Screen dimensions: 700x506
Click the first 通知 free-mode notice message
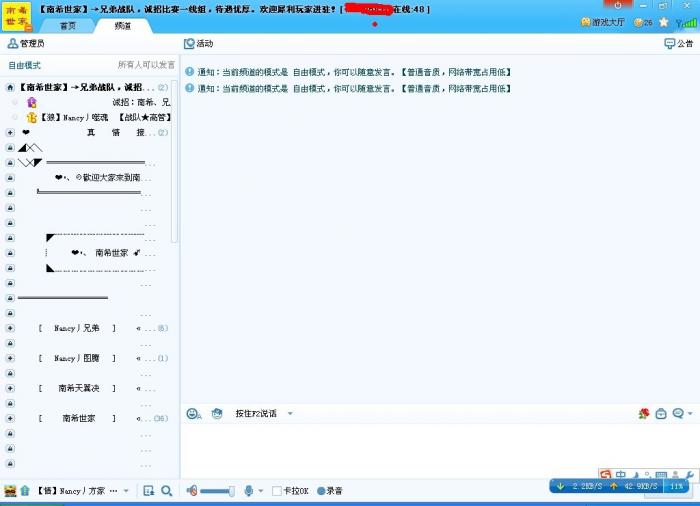pos(348,72)
